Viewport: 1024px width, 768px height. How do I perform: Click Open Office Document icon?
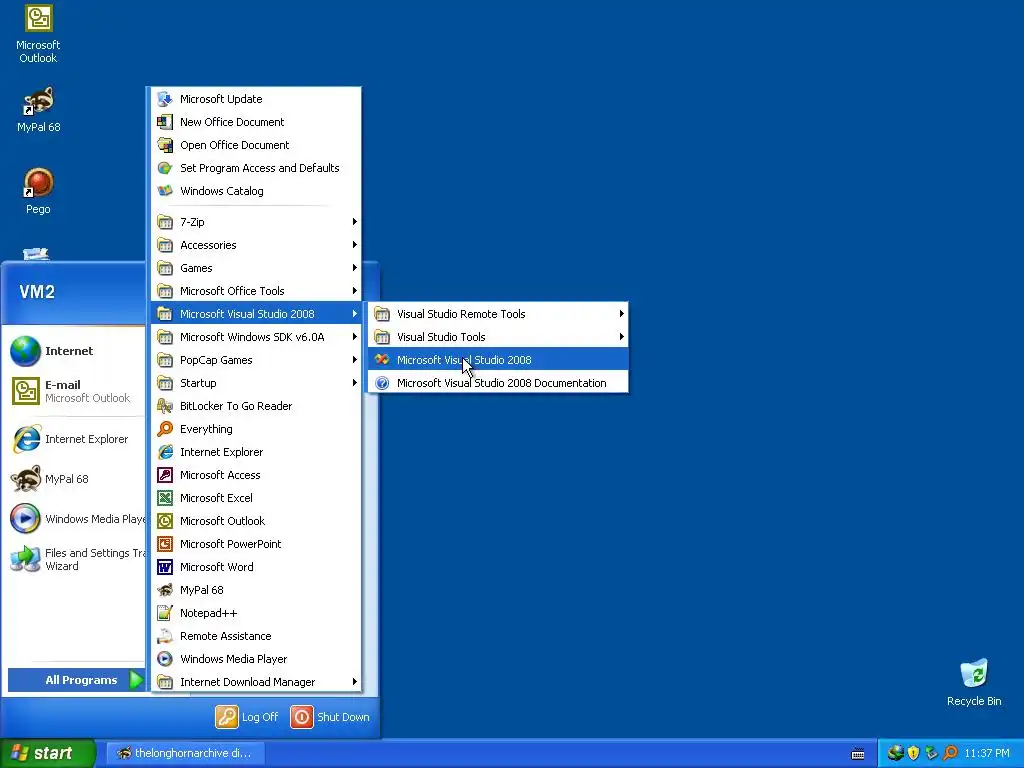[165, 145]
